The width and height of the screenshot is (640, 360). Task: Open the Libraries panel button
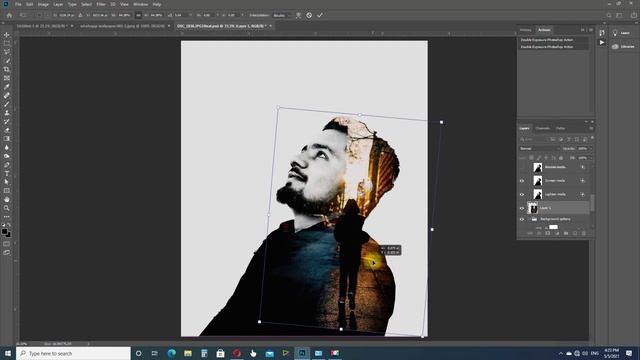click(623, 47)
